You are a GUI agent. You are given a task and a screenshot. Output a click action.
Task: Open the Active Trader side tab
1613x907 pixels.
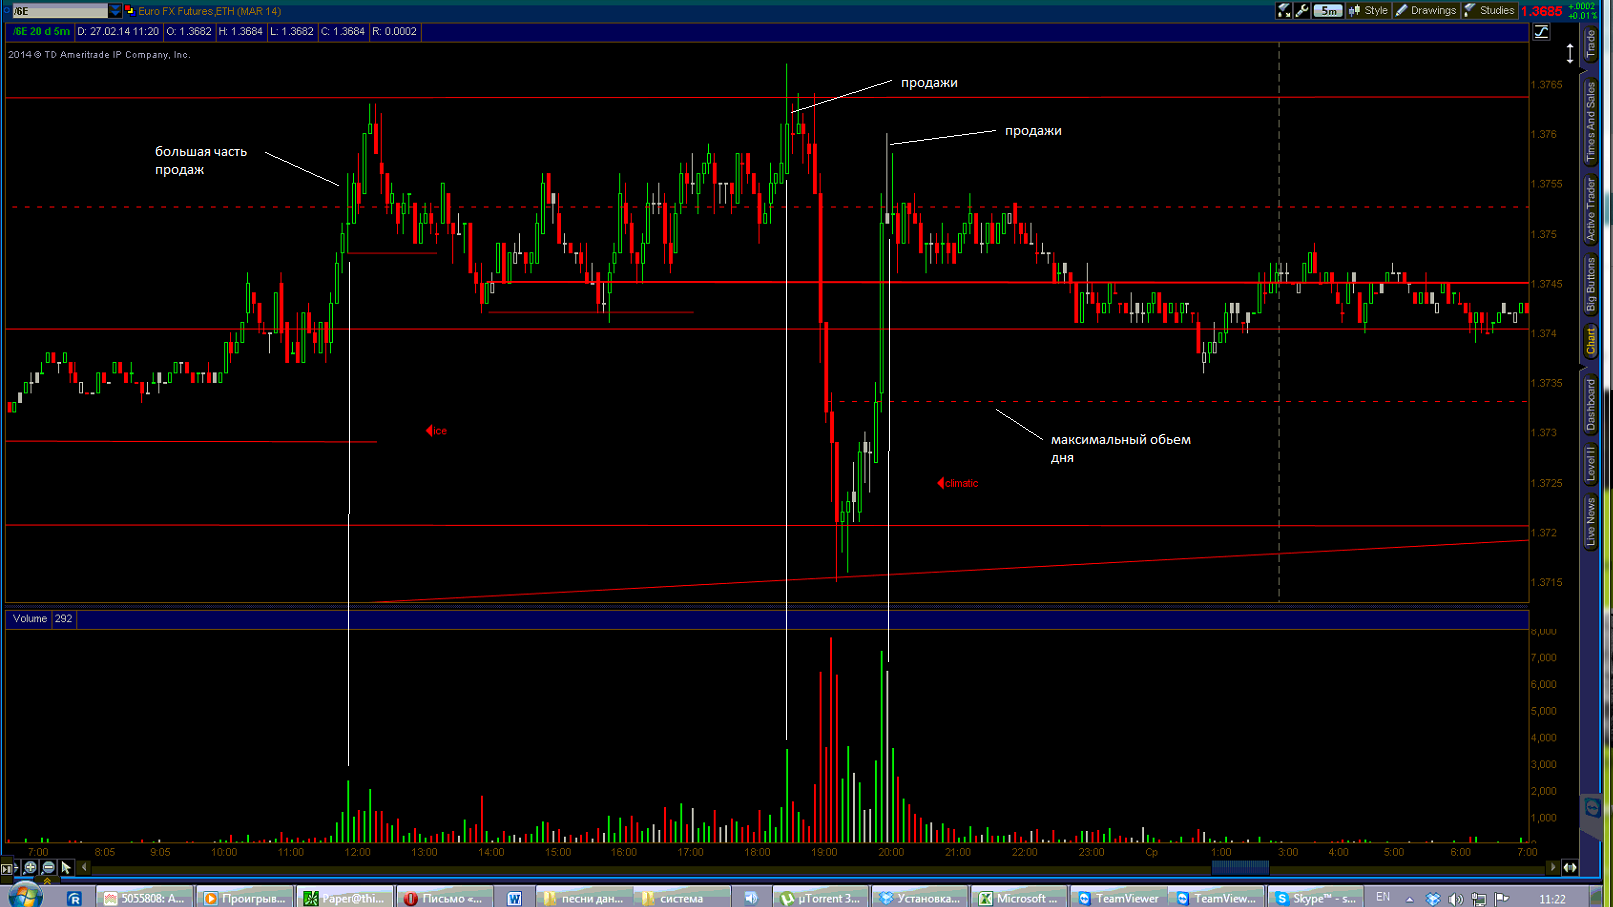(1590, 209)
